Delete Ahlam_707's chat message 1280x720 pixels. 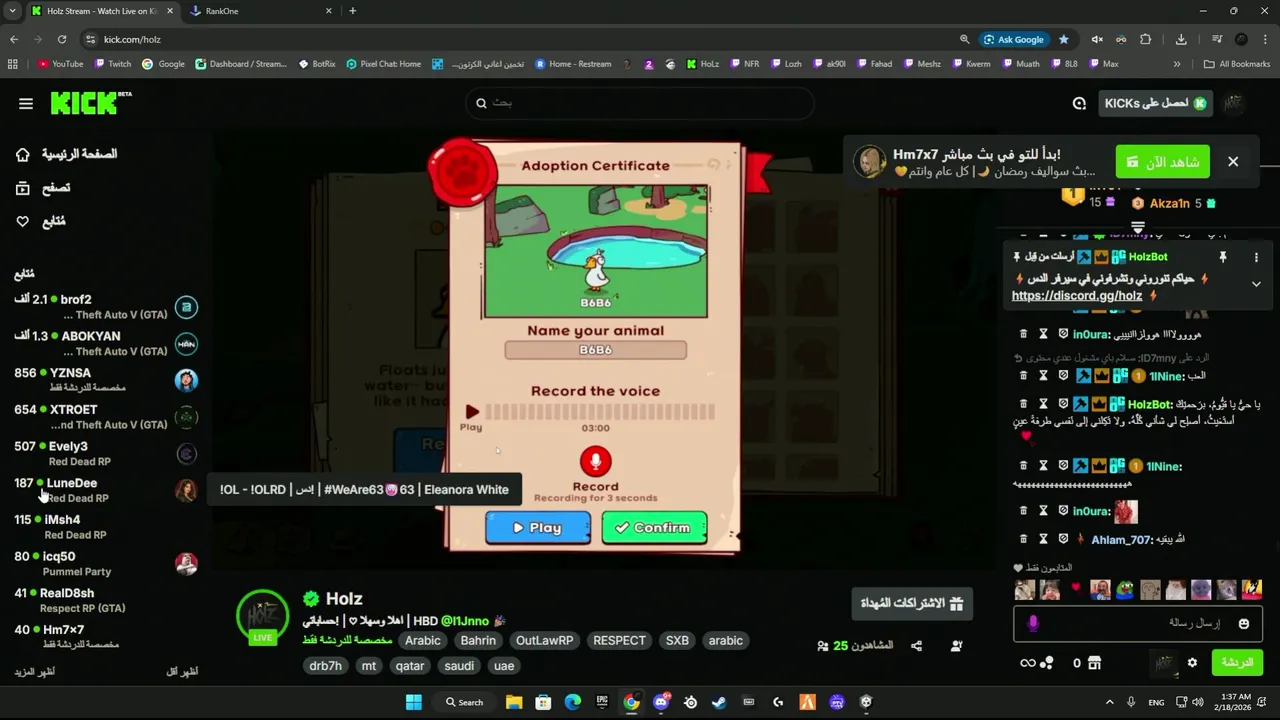(1023, 539)
